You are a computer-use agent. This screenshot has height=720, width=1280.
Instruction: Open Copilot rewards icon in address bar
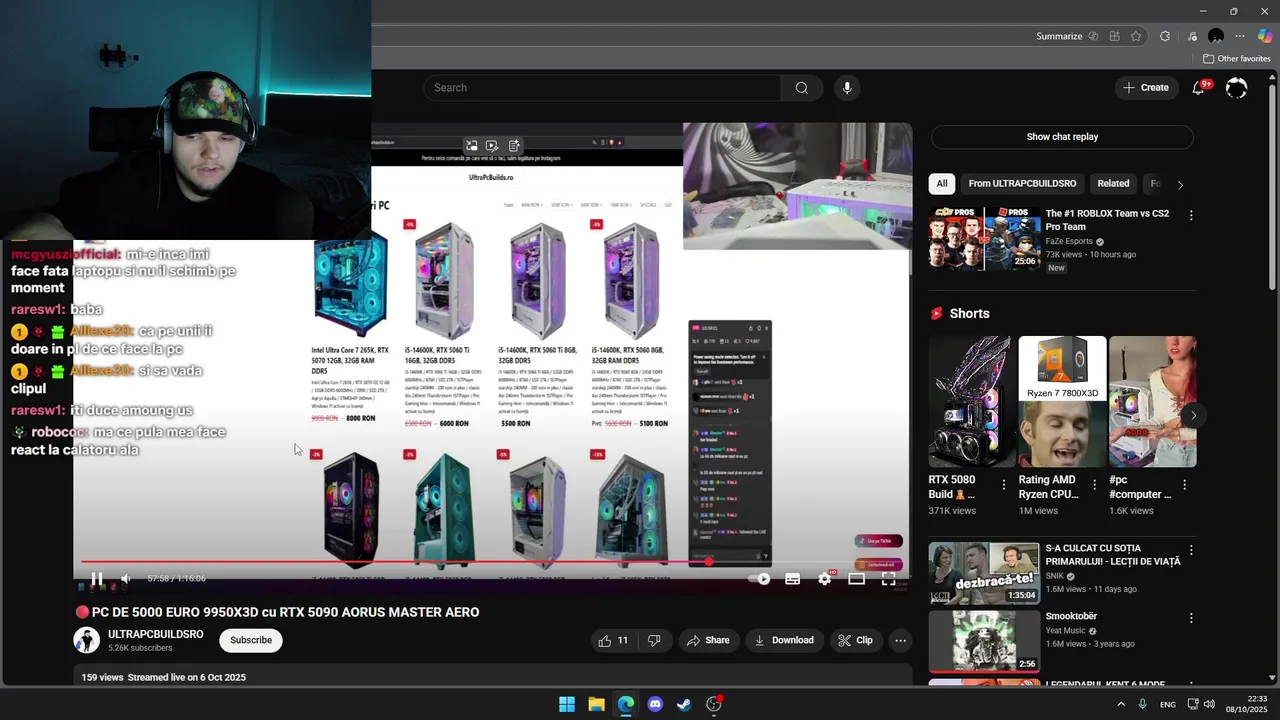click(1093, 36)
